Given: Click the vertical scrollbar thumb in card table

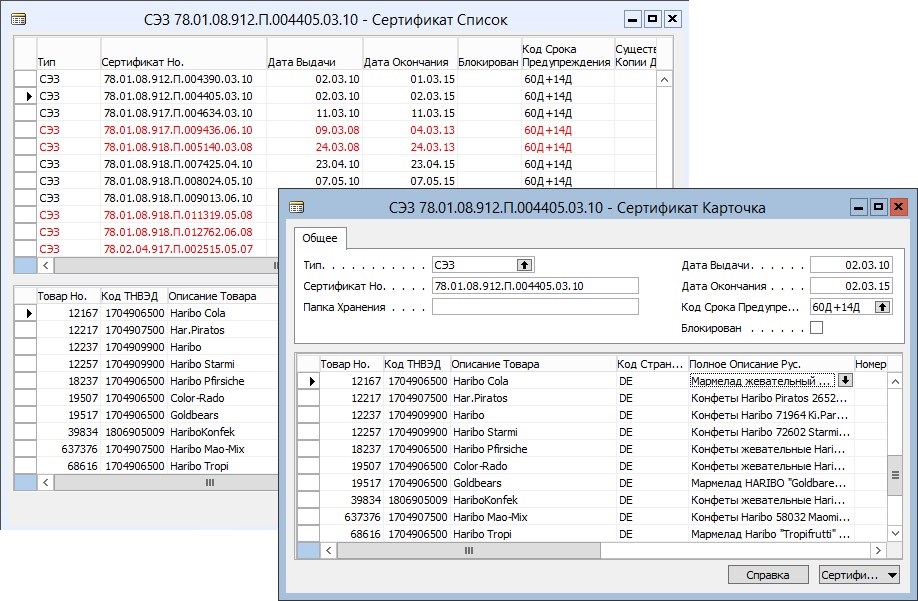Looking at the screenshot, I should coord(895,475).
